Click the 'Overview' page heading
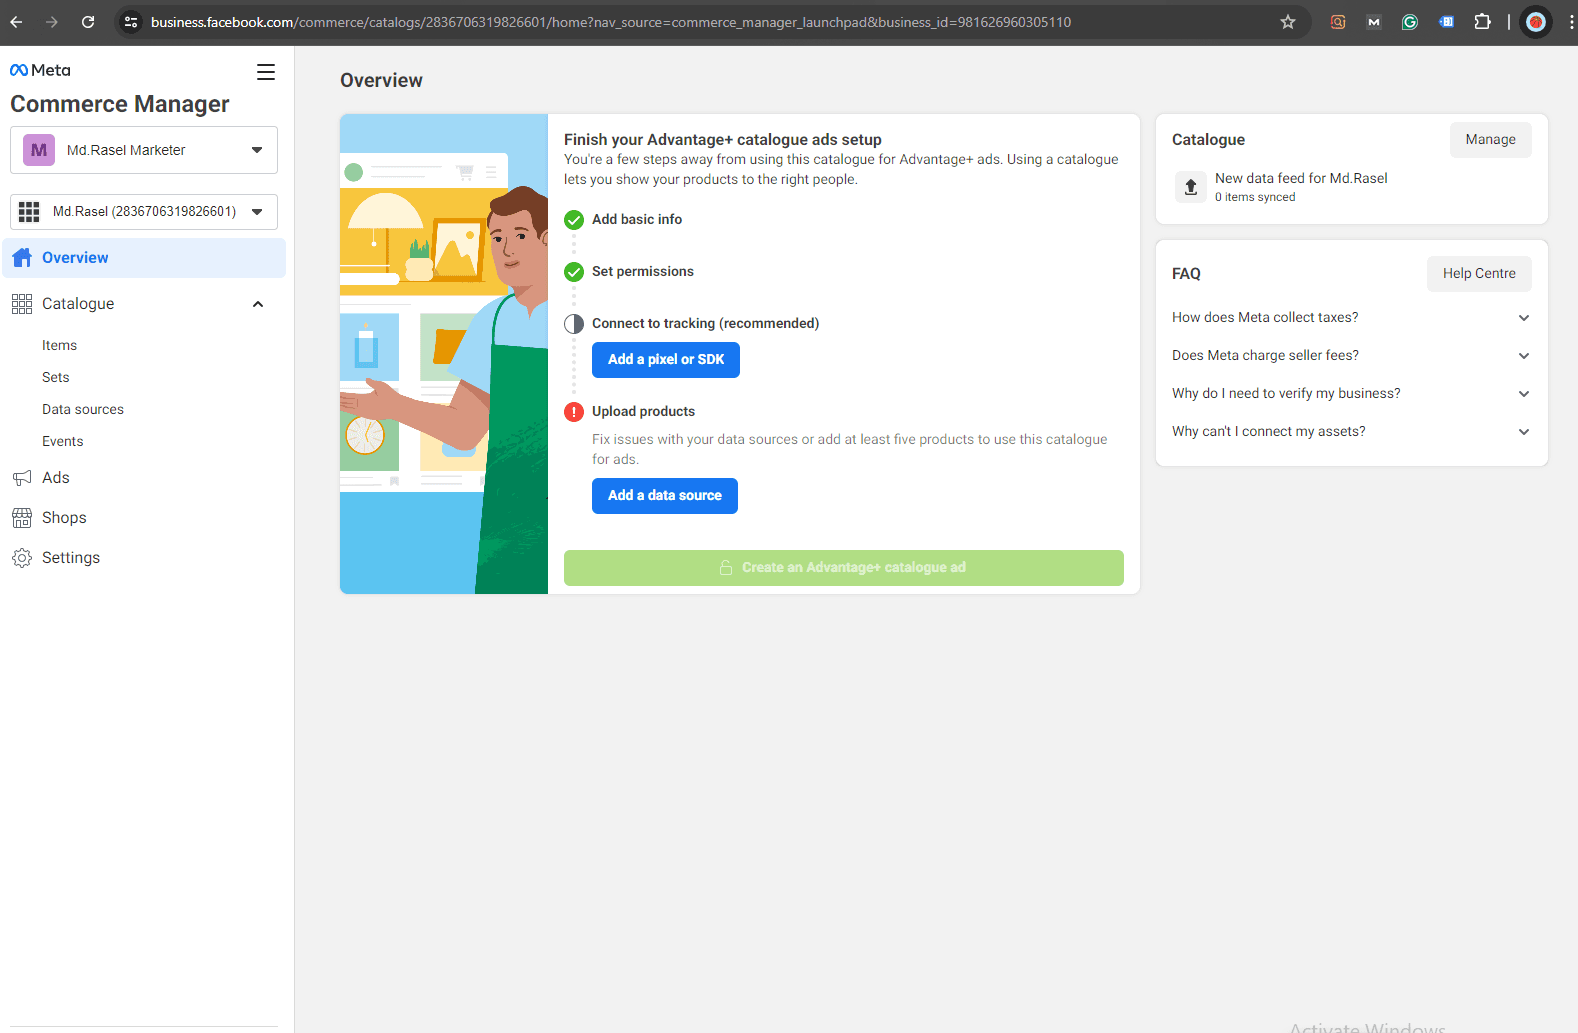Image resolution: width=1578 pixels, height=1033 pixels. pos(381,81)
